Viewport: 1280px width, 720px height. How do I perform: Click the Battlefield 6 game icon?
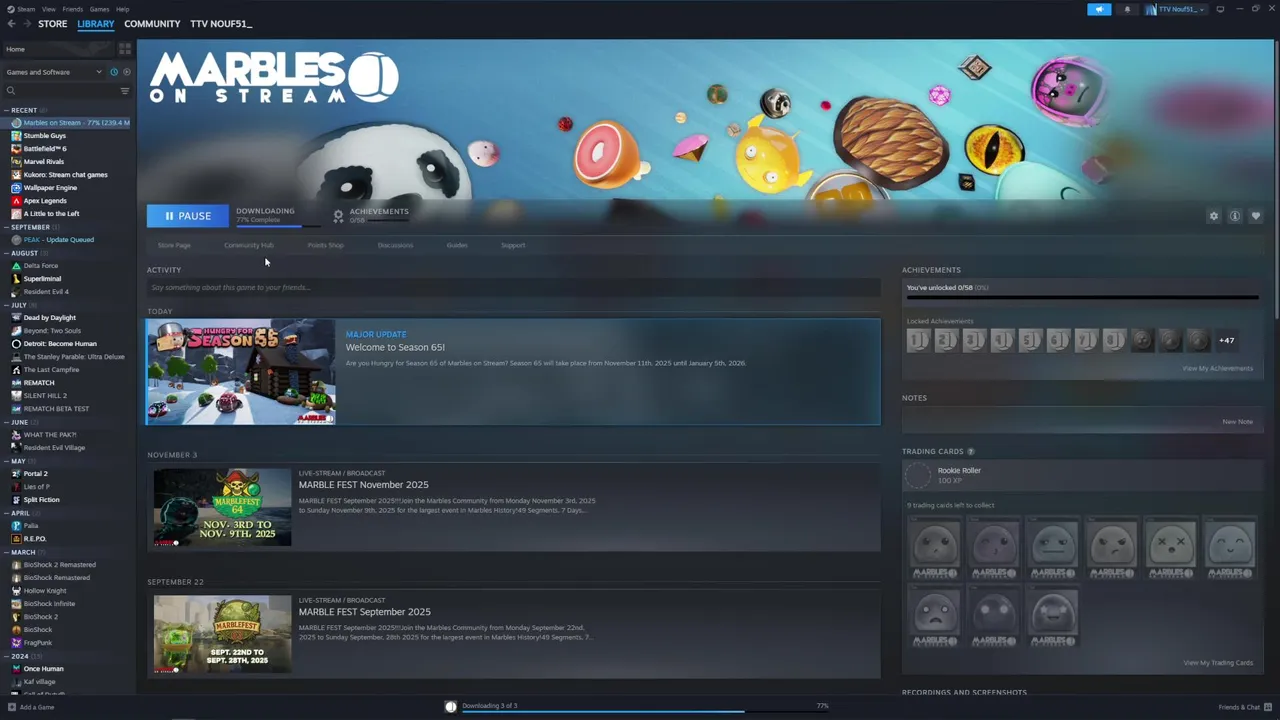(16, 149)
